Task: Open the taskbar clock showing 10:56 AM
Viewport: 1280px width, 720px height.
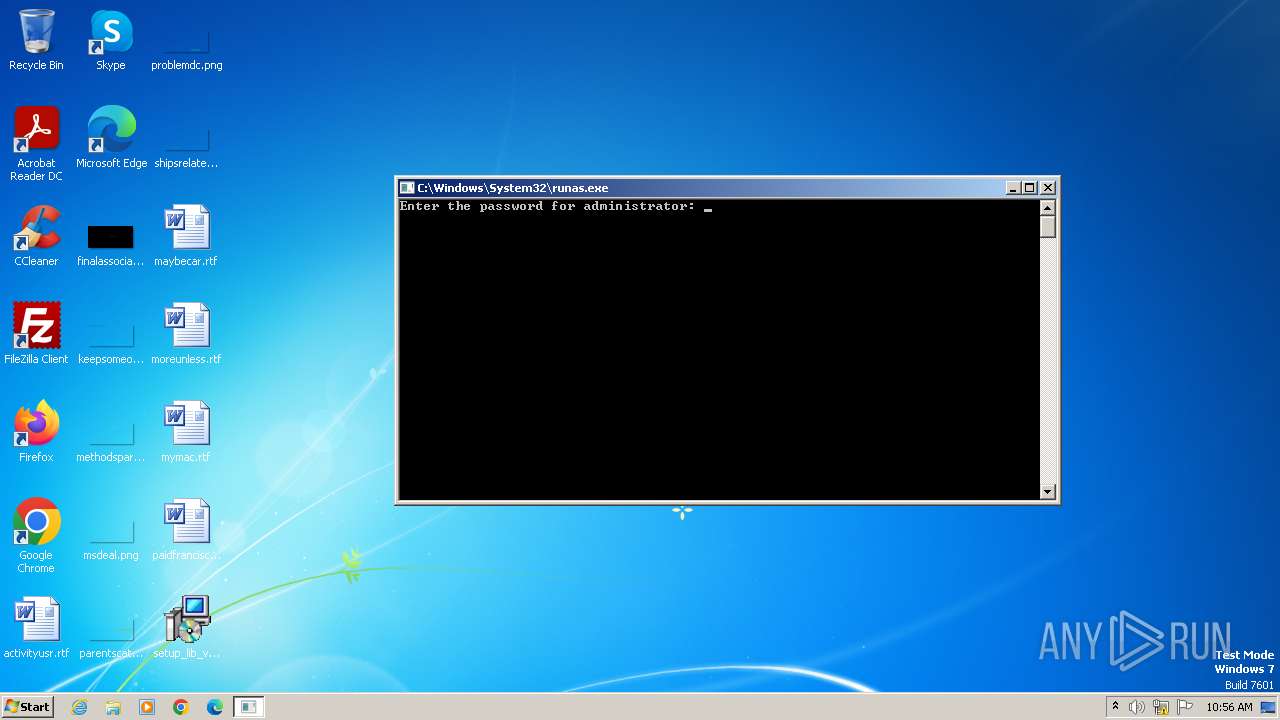Action: pyautogui.click(x=1229, y=707)
